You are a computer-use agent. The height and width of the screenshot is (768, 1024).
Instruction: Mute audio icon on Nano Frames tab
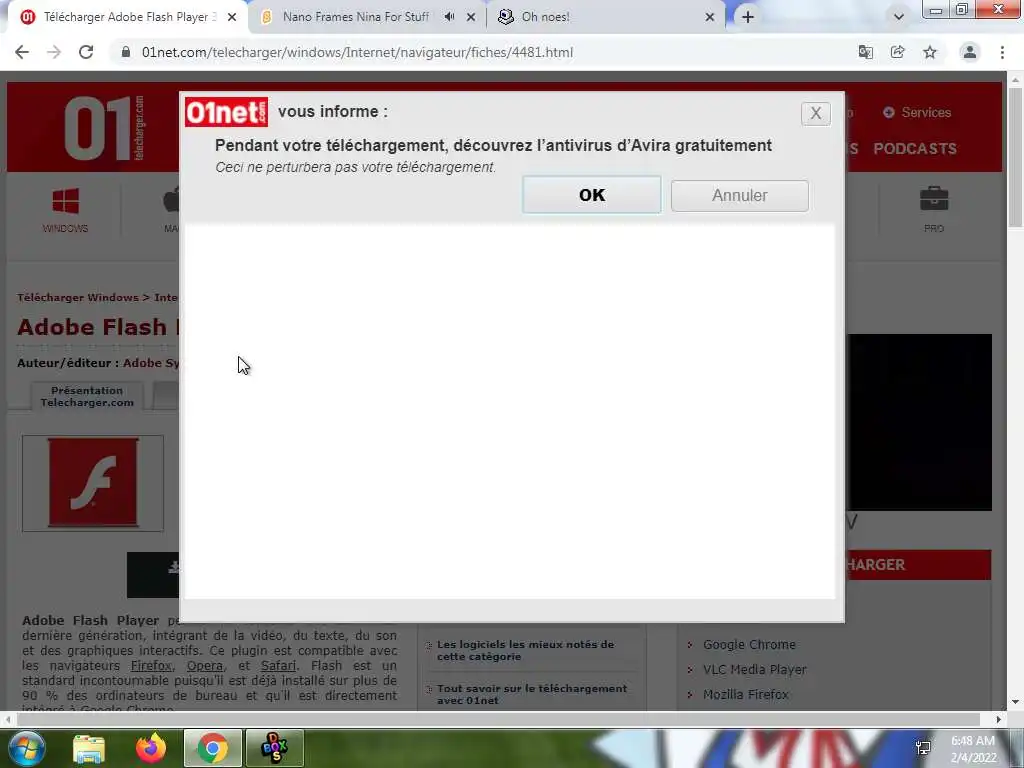pos(449,17)
